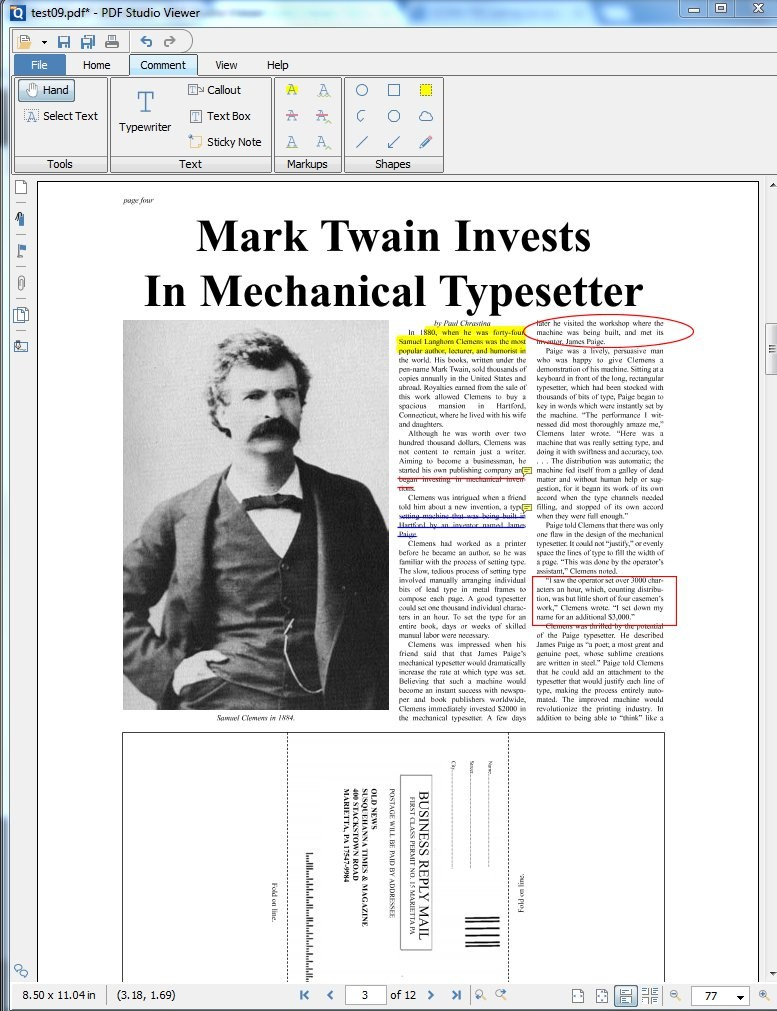Open the Help tab

pyautogui.click(x=278, y=65)
